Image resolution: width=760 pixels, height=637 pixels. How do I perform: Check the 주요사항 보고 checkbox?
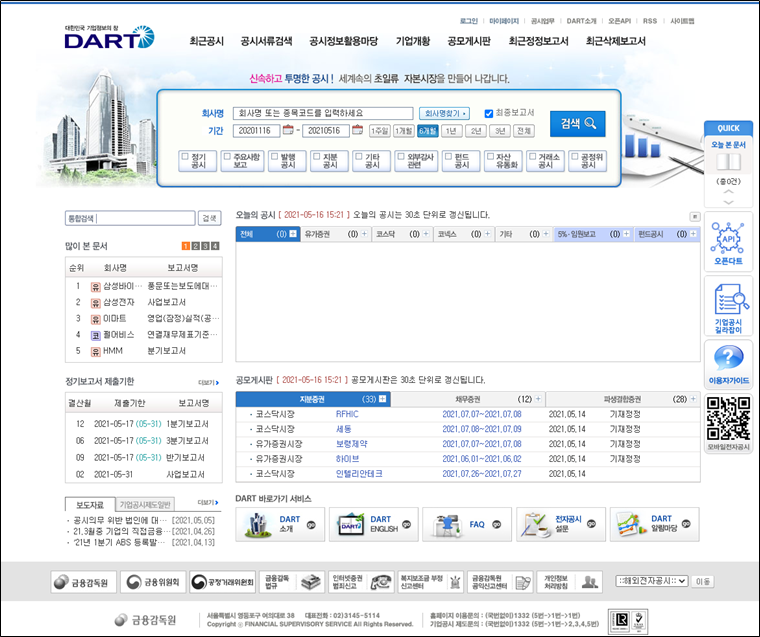pos(227,157)
